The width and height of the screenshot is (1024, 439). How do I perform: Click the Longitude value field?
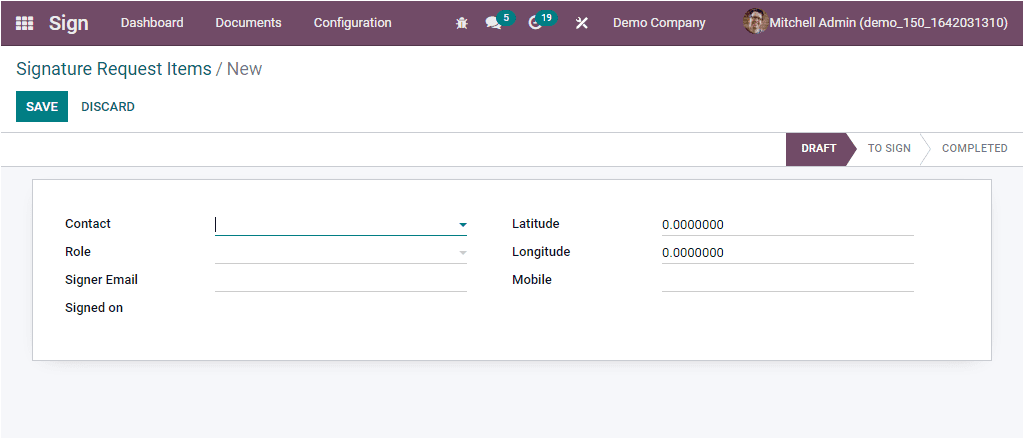point(788,253)
